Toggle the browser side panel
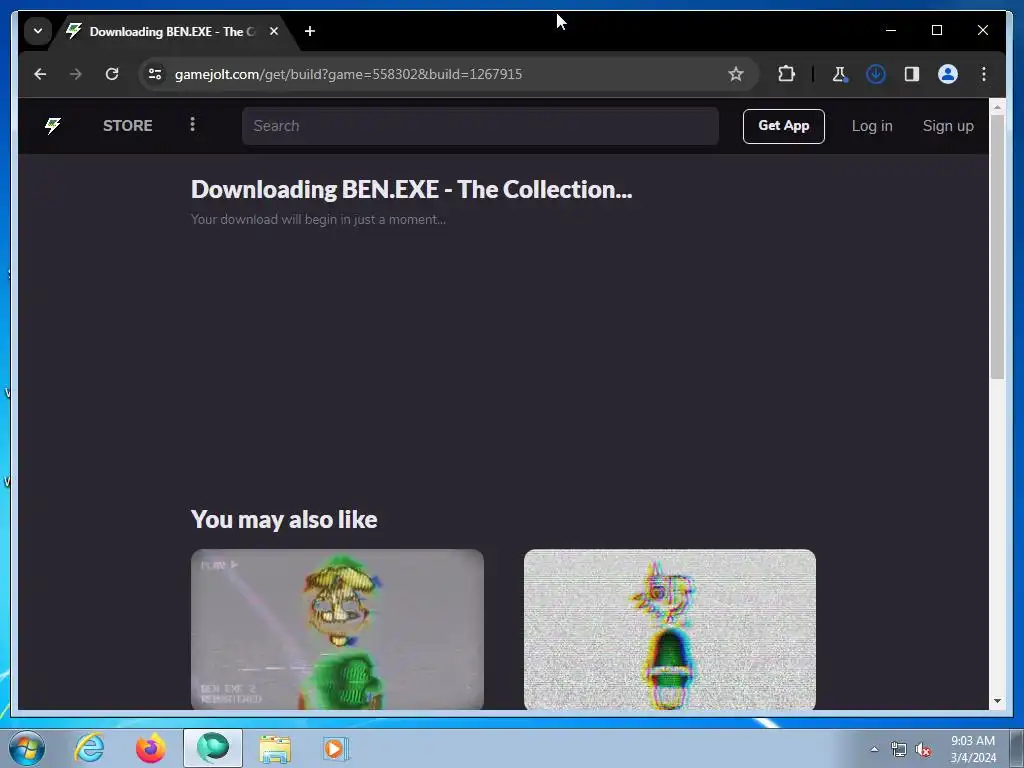Viewport: 1024px width, 768px height. [x=912, y=74]
